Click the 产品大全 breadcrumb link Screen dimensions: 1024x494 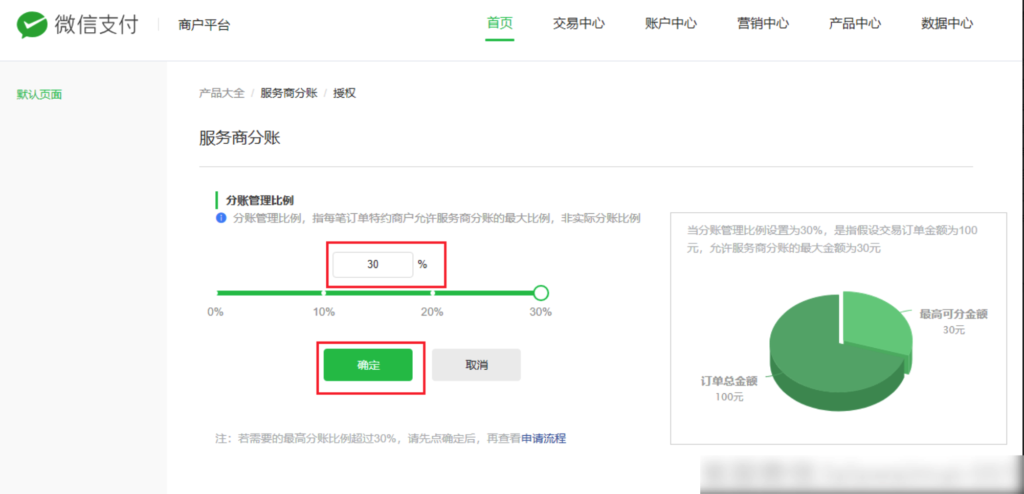221,93
